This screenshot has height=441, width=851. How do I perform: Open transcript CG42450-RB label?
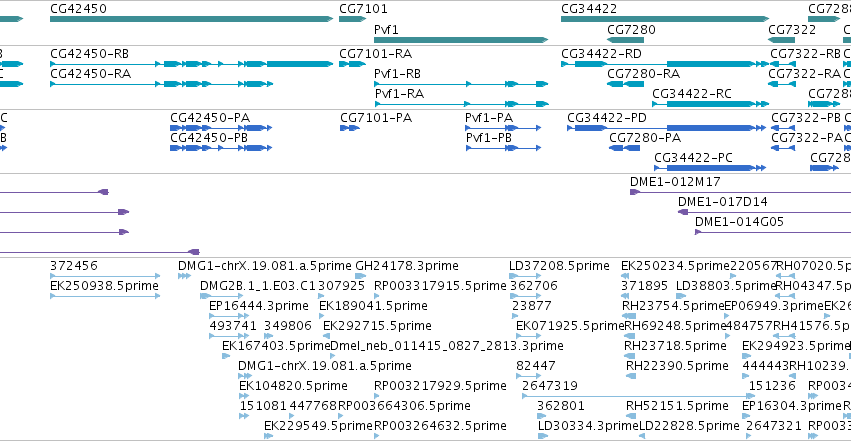coord(90,54)
